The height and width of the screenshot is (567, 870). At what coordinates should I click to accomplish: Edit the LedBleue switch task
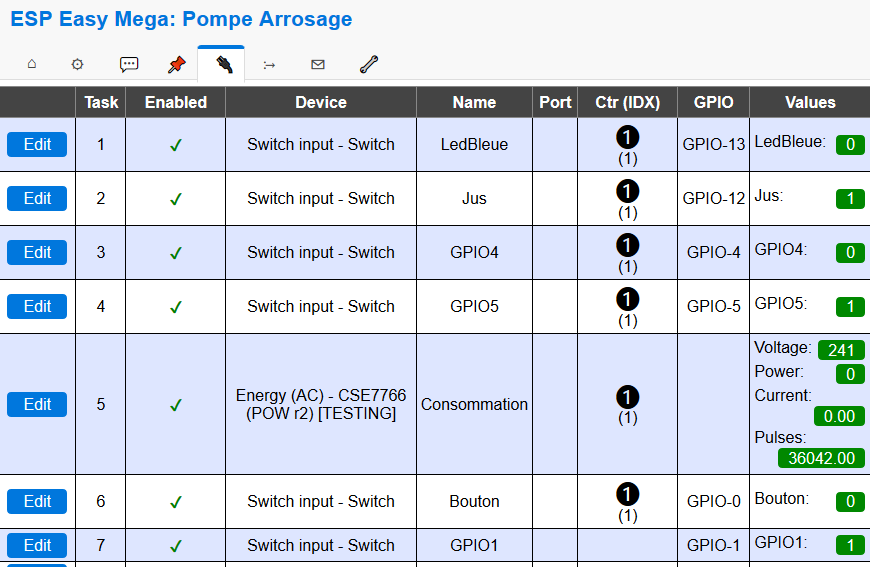[37, 145]
